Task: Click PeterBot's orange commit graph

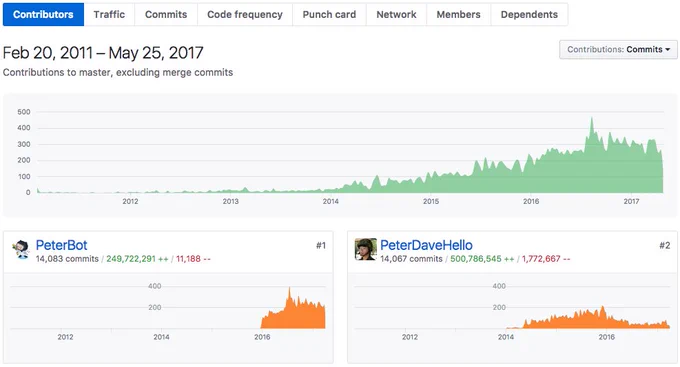Action: point(293,309)
